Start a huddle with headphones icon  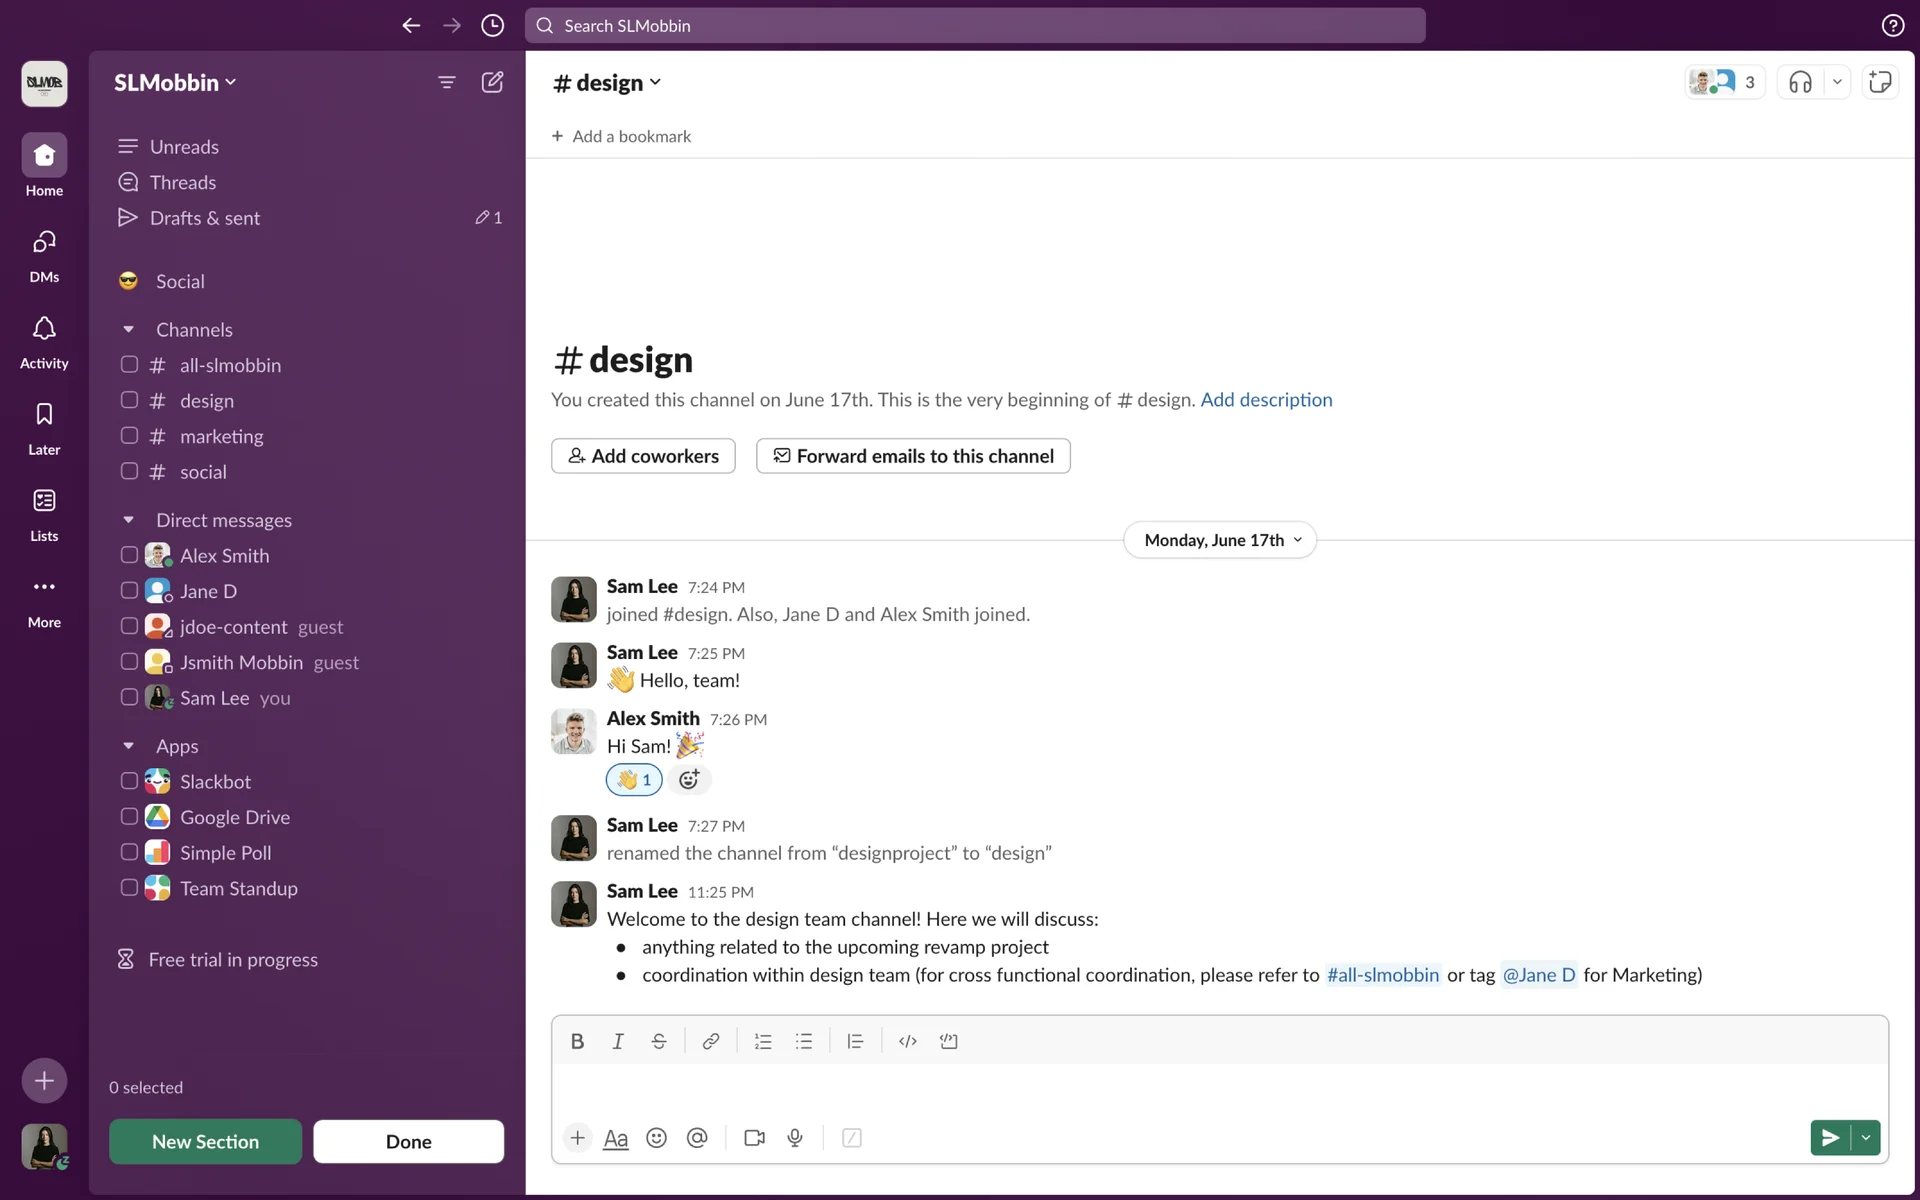coord(1800,82)
